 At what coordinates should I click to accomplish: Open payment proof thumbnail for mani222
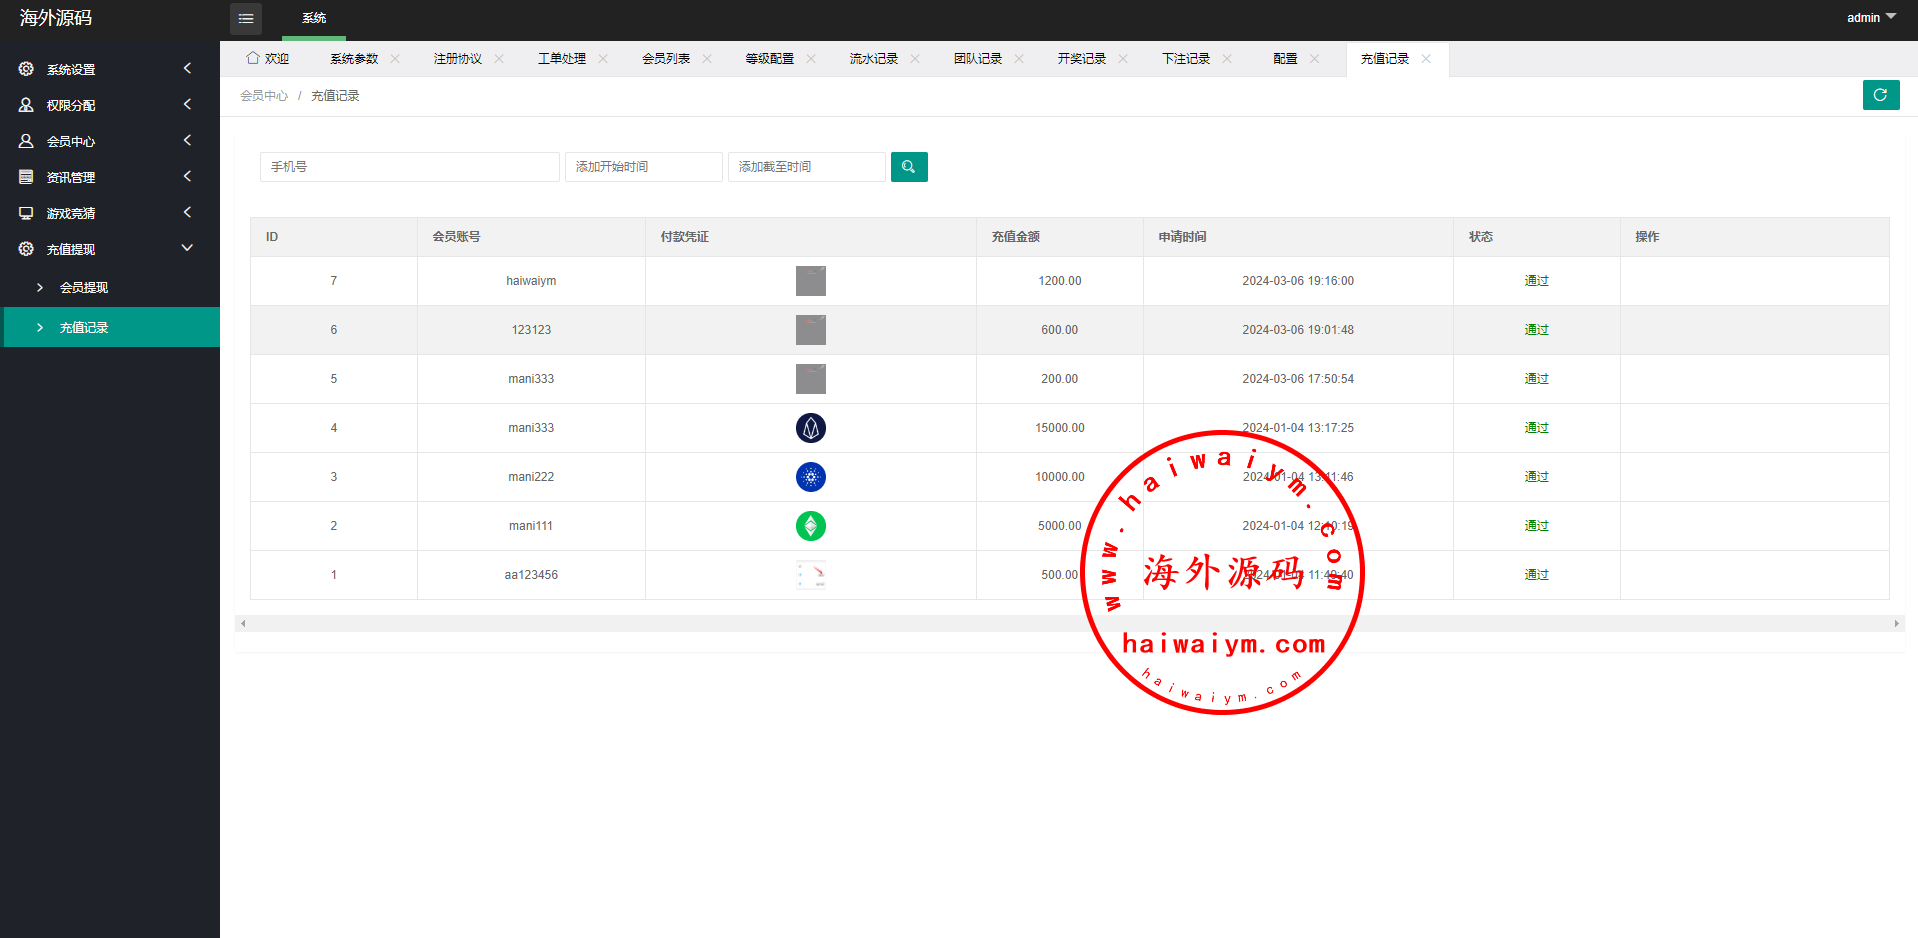pos(810,477)
